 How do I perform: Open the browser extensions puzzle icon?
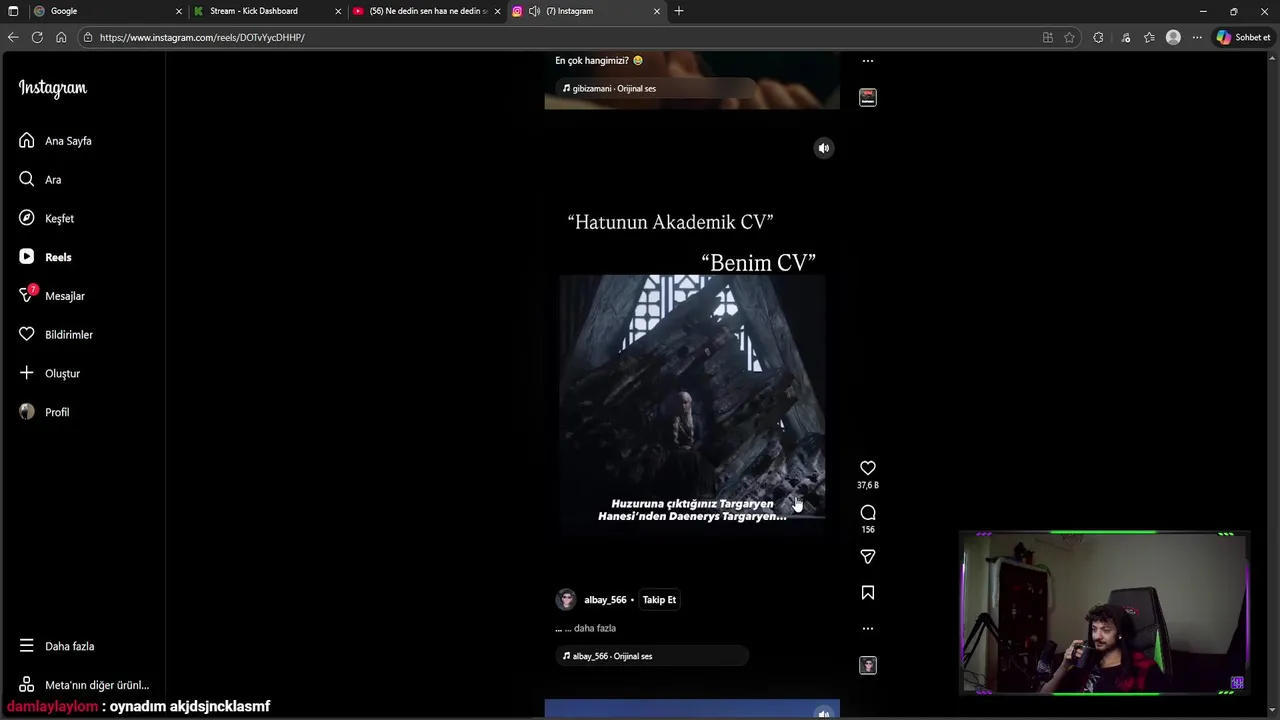point(1098,37)
